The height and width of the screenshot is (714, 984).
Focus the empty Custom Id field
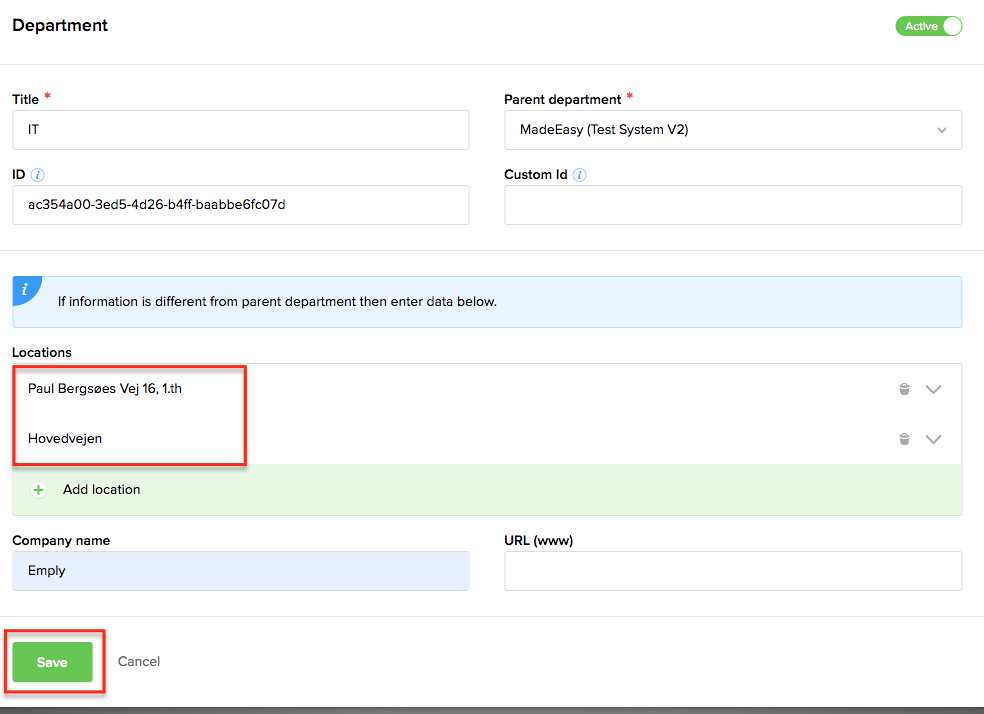[x=732, y=205]
